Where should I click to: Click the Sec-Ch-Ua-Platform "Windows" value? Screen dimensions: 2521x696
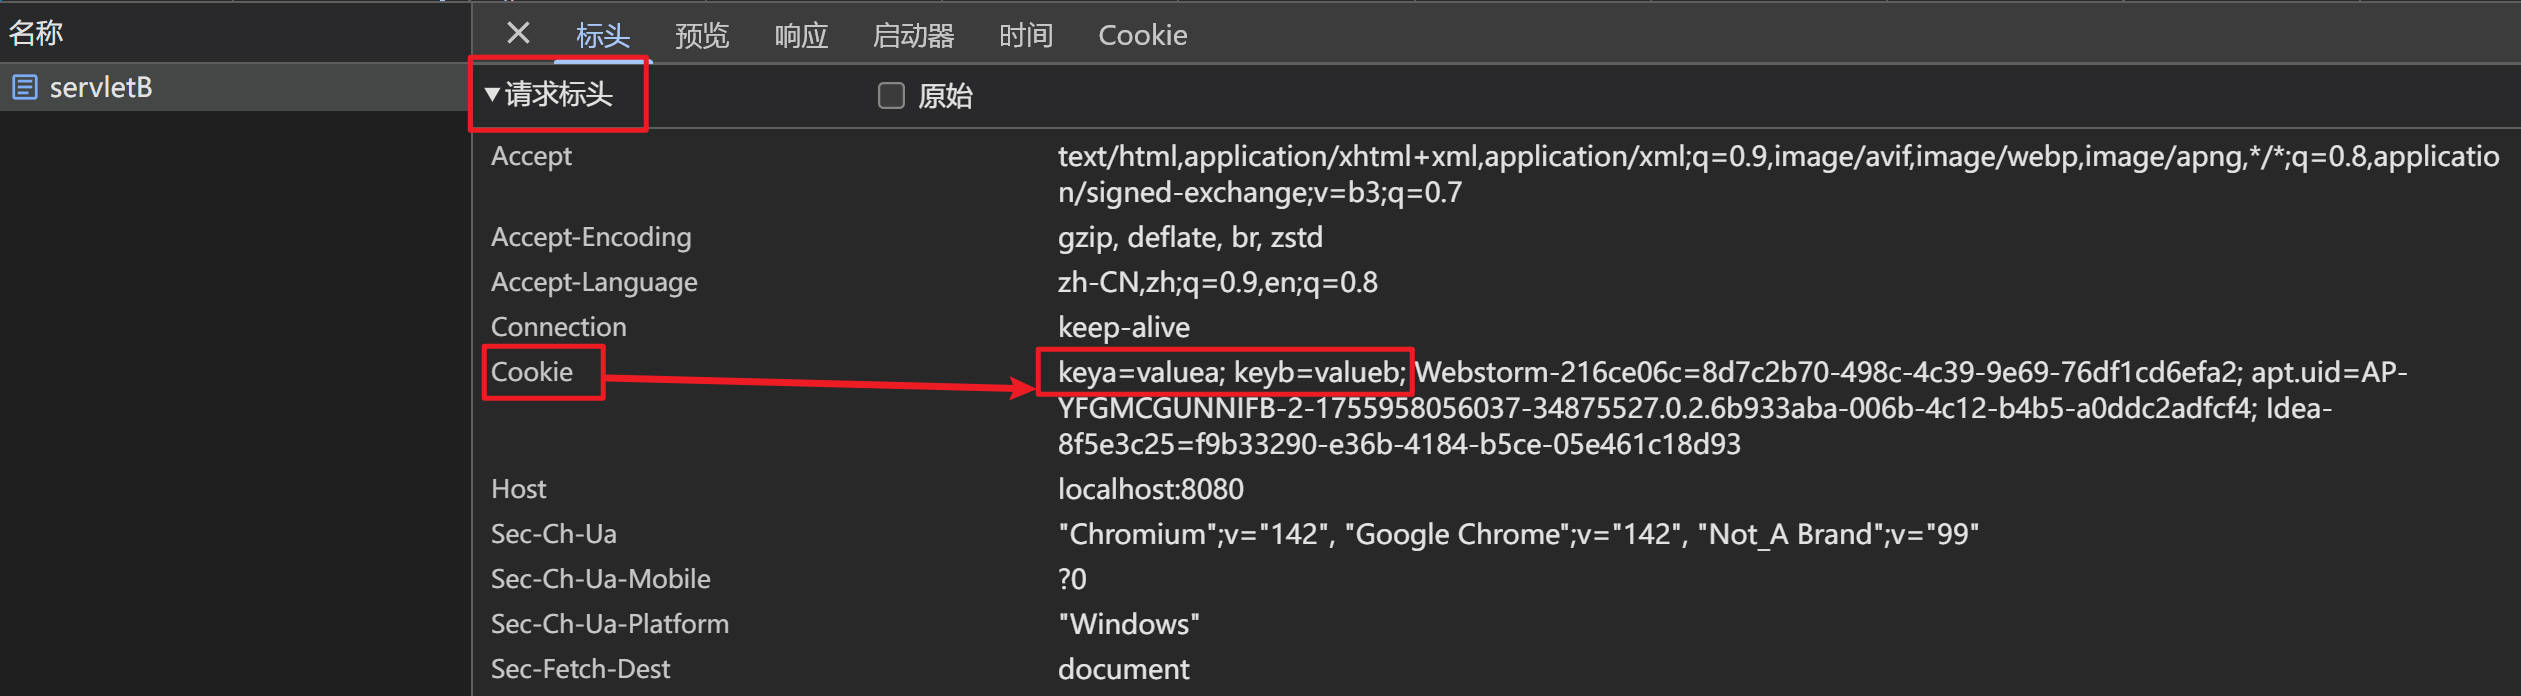click(1128, 624)
